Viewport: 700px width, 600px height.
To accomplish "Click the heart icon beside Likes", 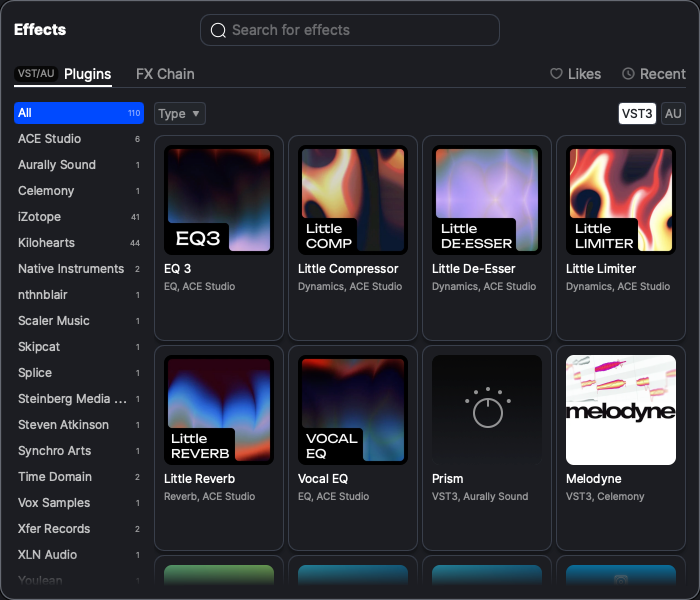I will (556, 74).
